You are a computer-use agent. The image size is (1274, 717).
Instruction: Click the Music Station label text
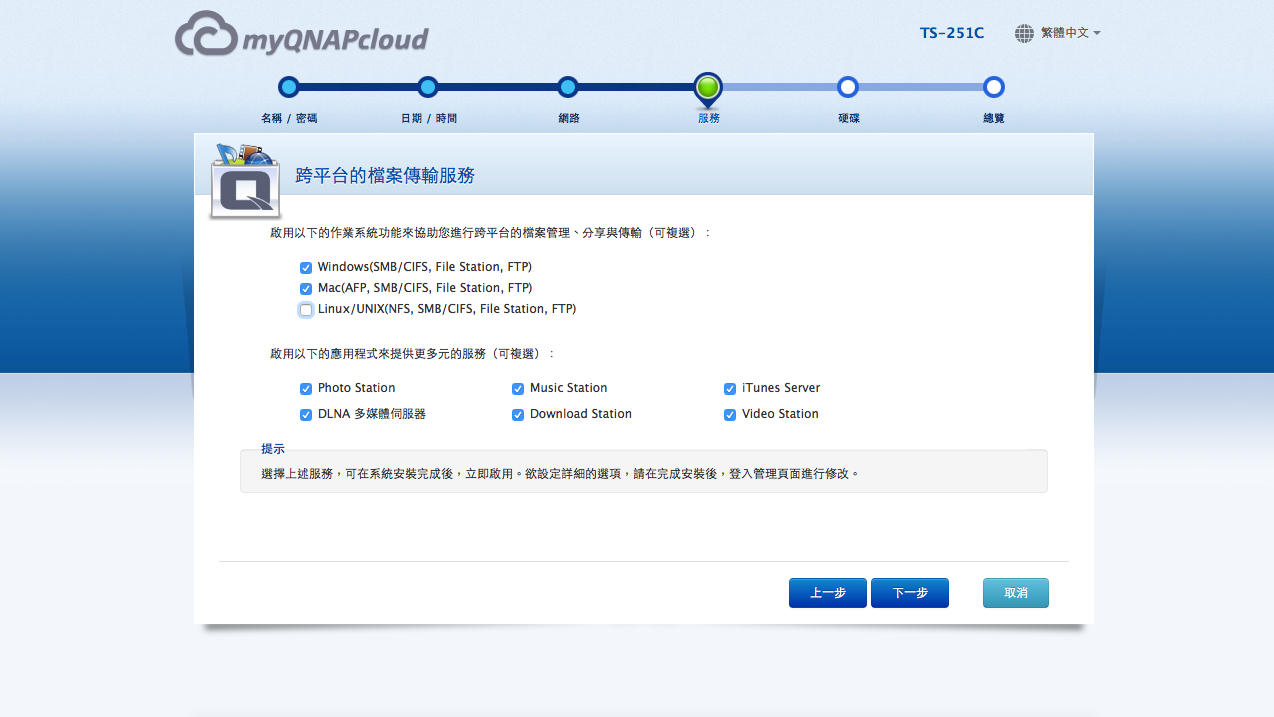[x=569, y=388]
